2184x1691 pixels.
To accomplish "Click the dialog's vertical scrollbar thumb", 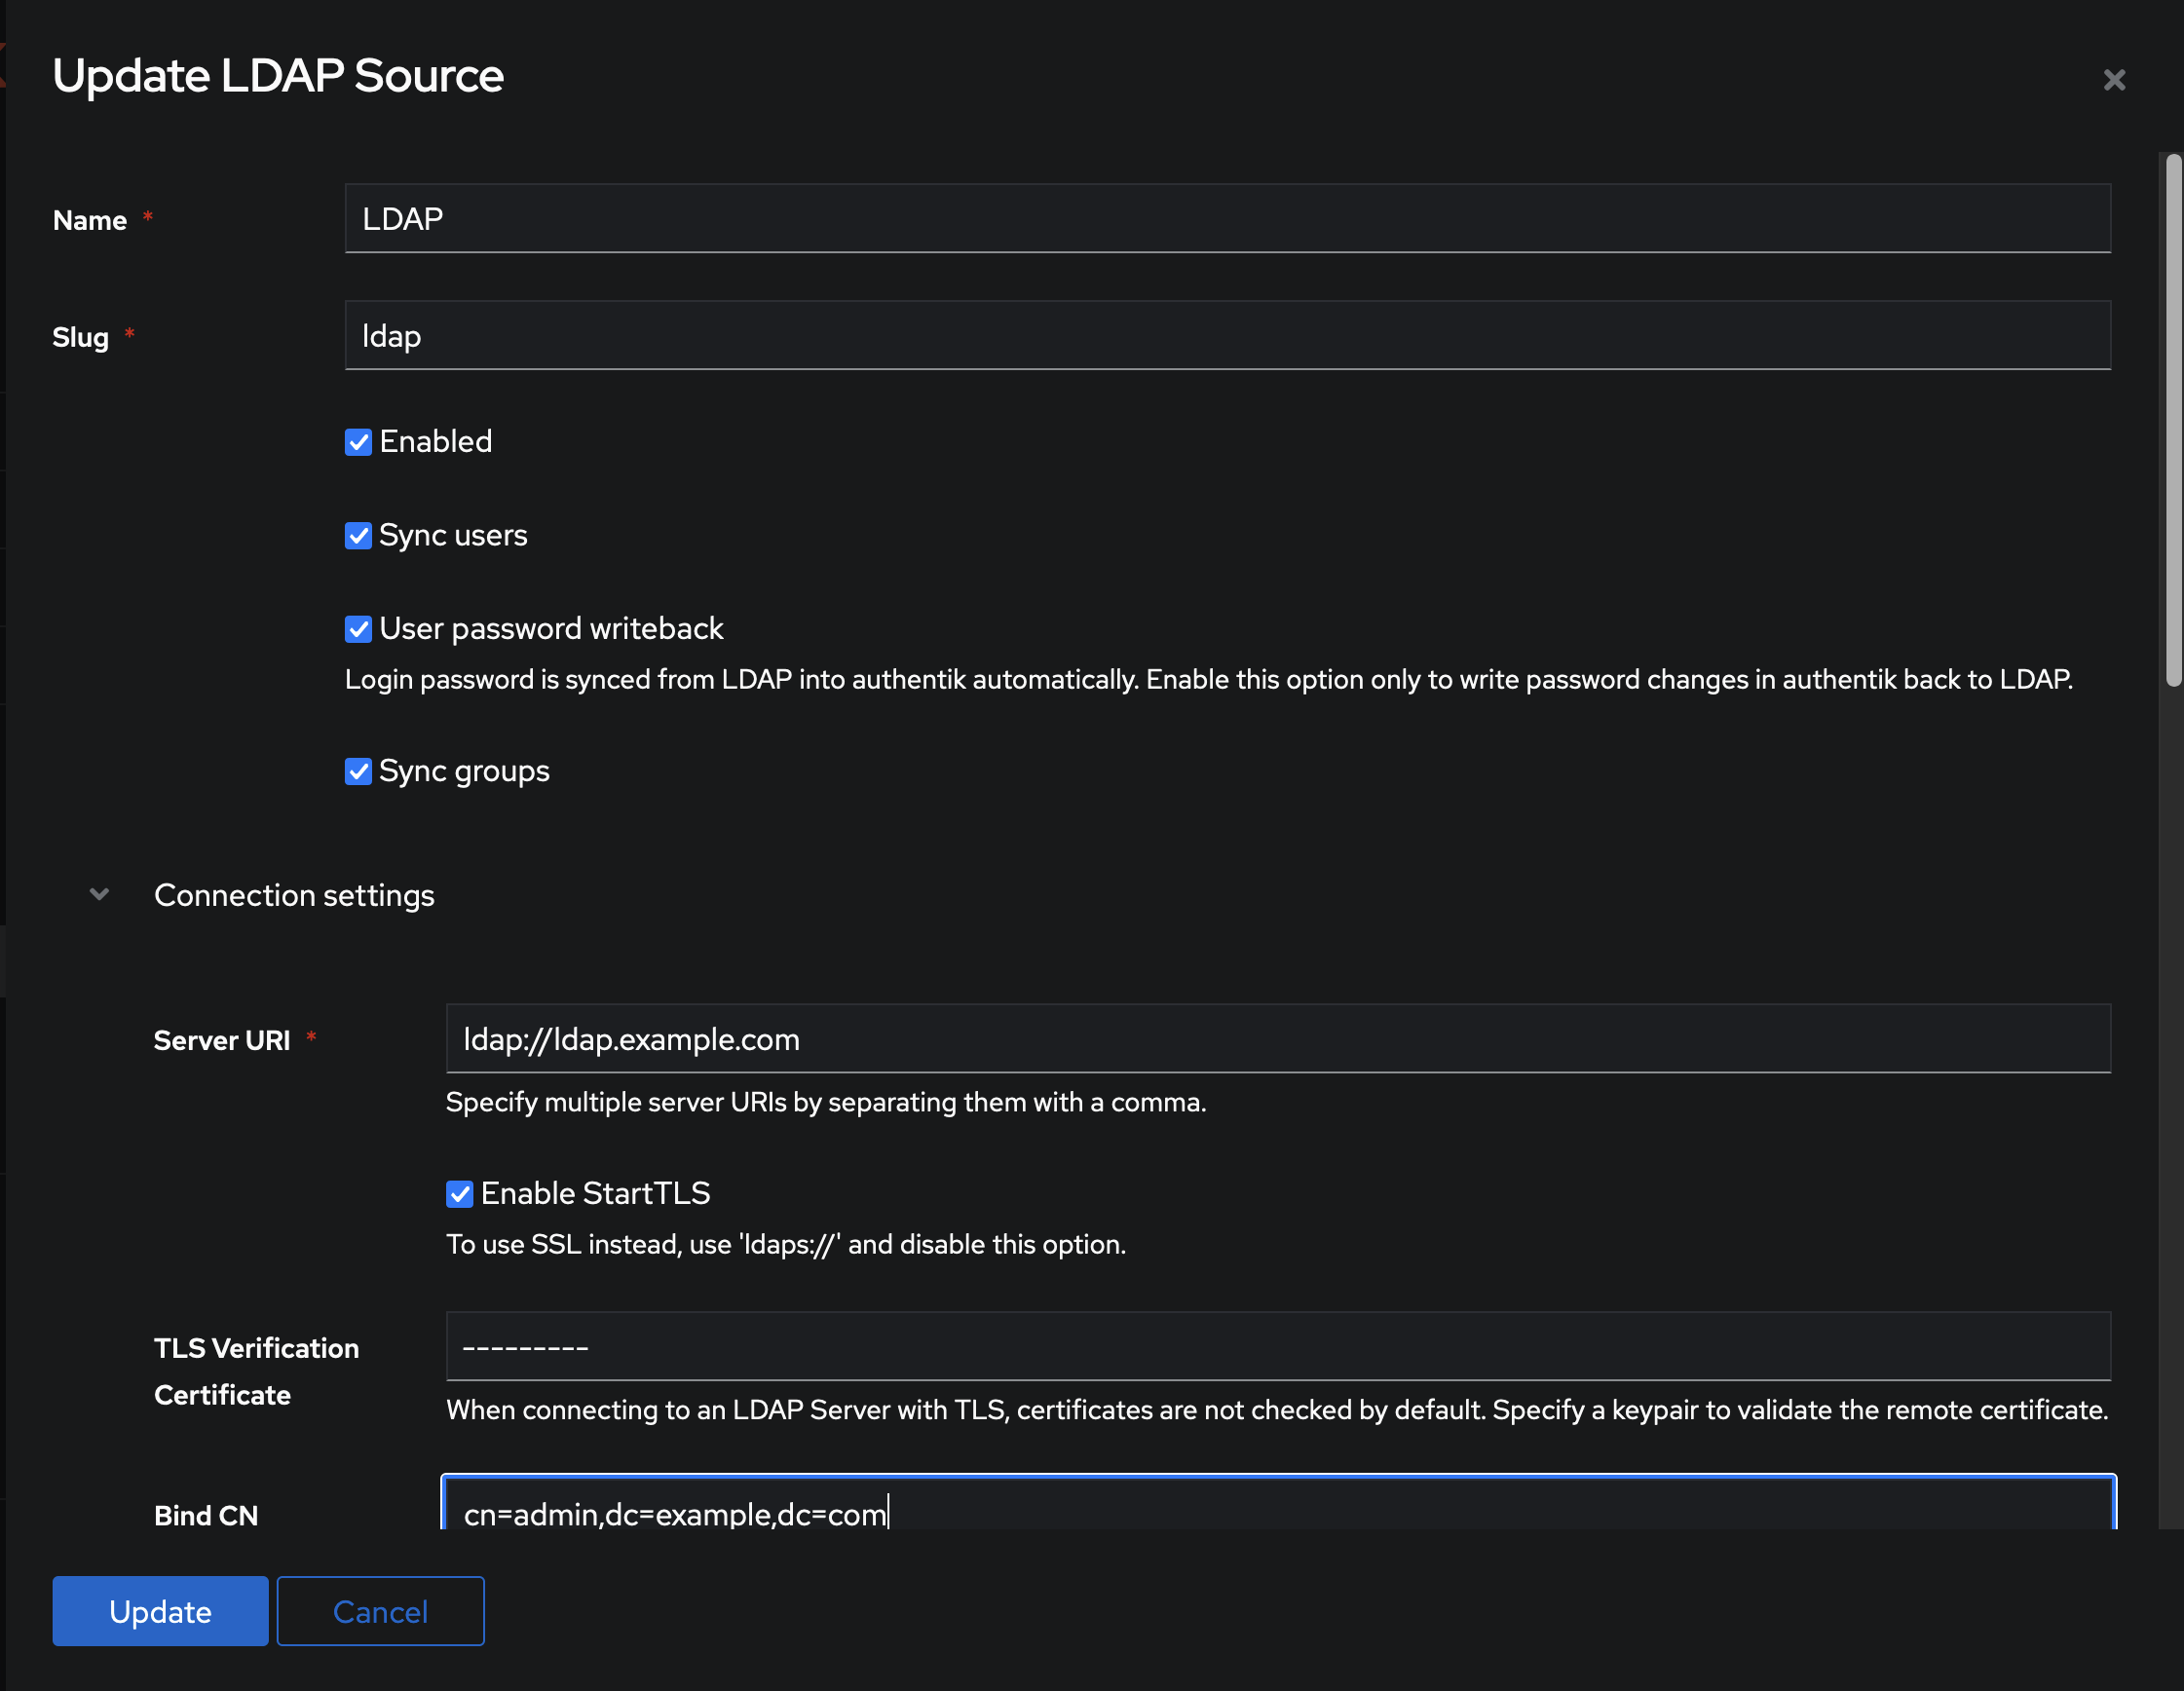I will coord(2172,420).
